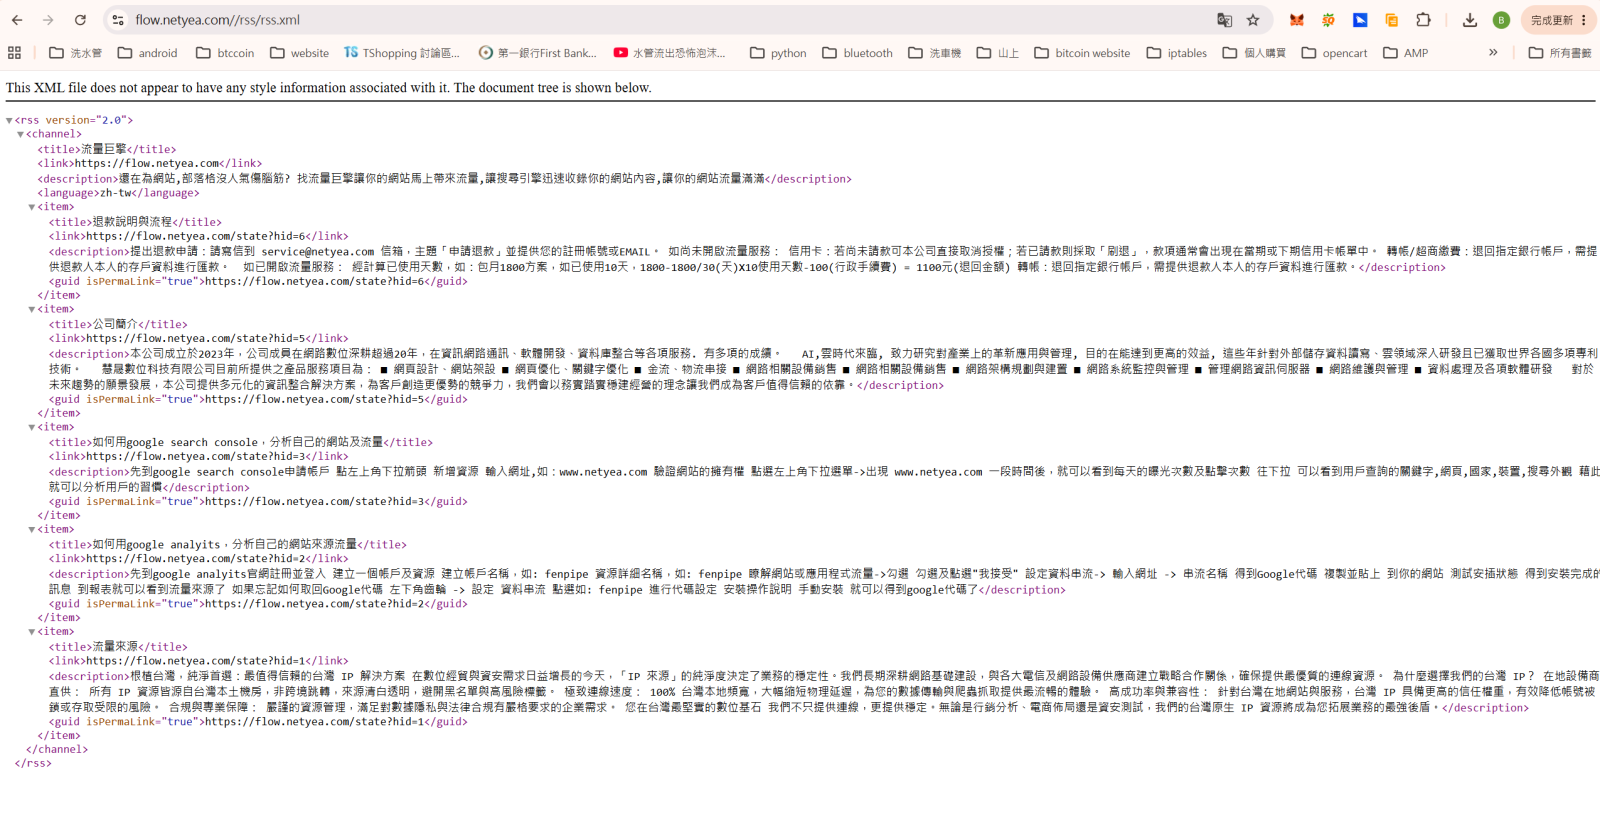Open the opencart bookmark folder
This screenshot has height=830, width=1600.
tap(1334, 53)
